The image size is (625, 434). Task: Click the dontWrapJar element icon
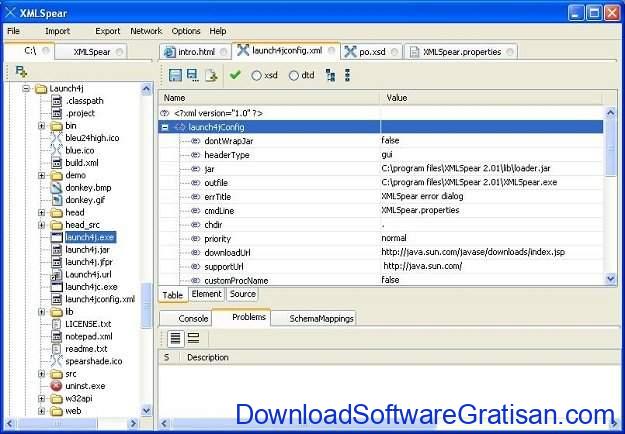pos(195,141)
